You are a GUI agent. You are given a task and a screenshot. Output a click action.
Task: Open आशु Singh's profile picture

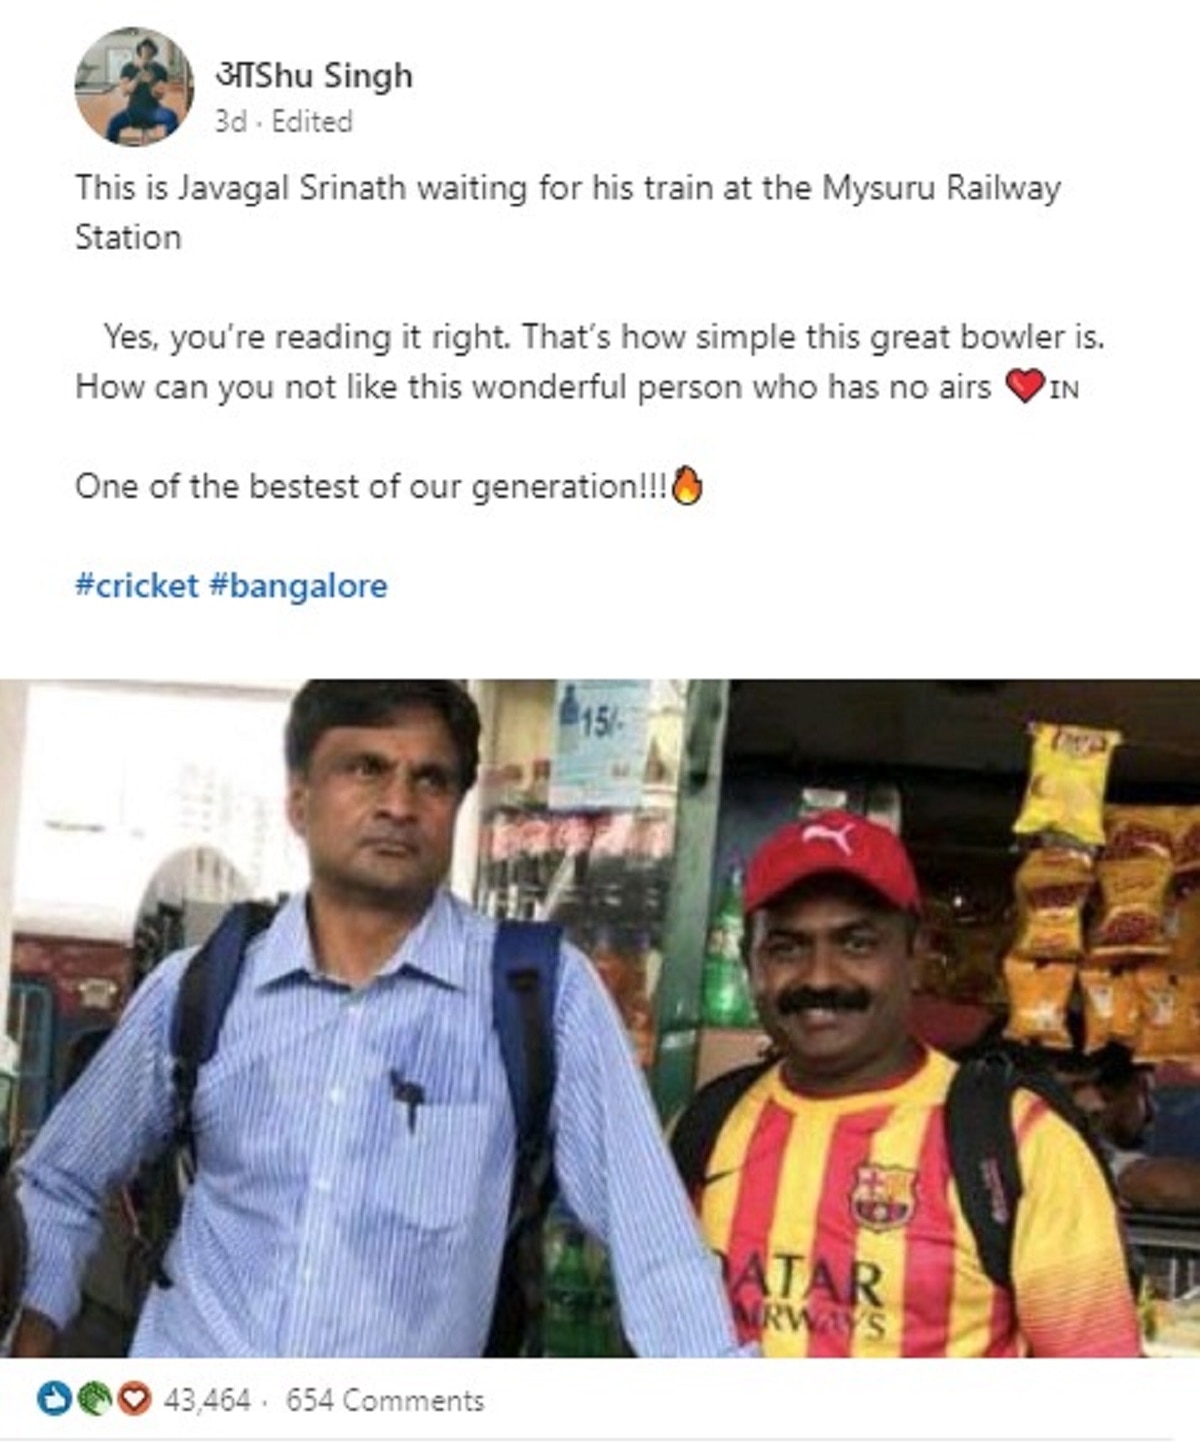pyautogui.click(x=134, y=86)
